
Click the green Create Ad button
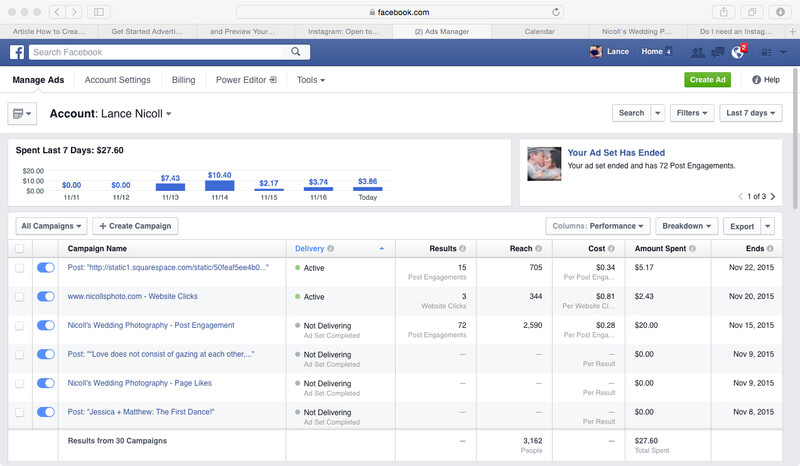click(x=707, y=80)
